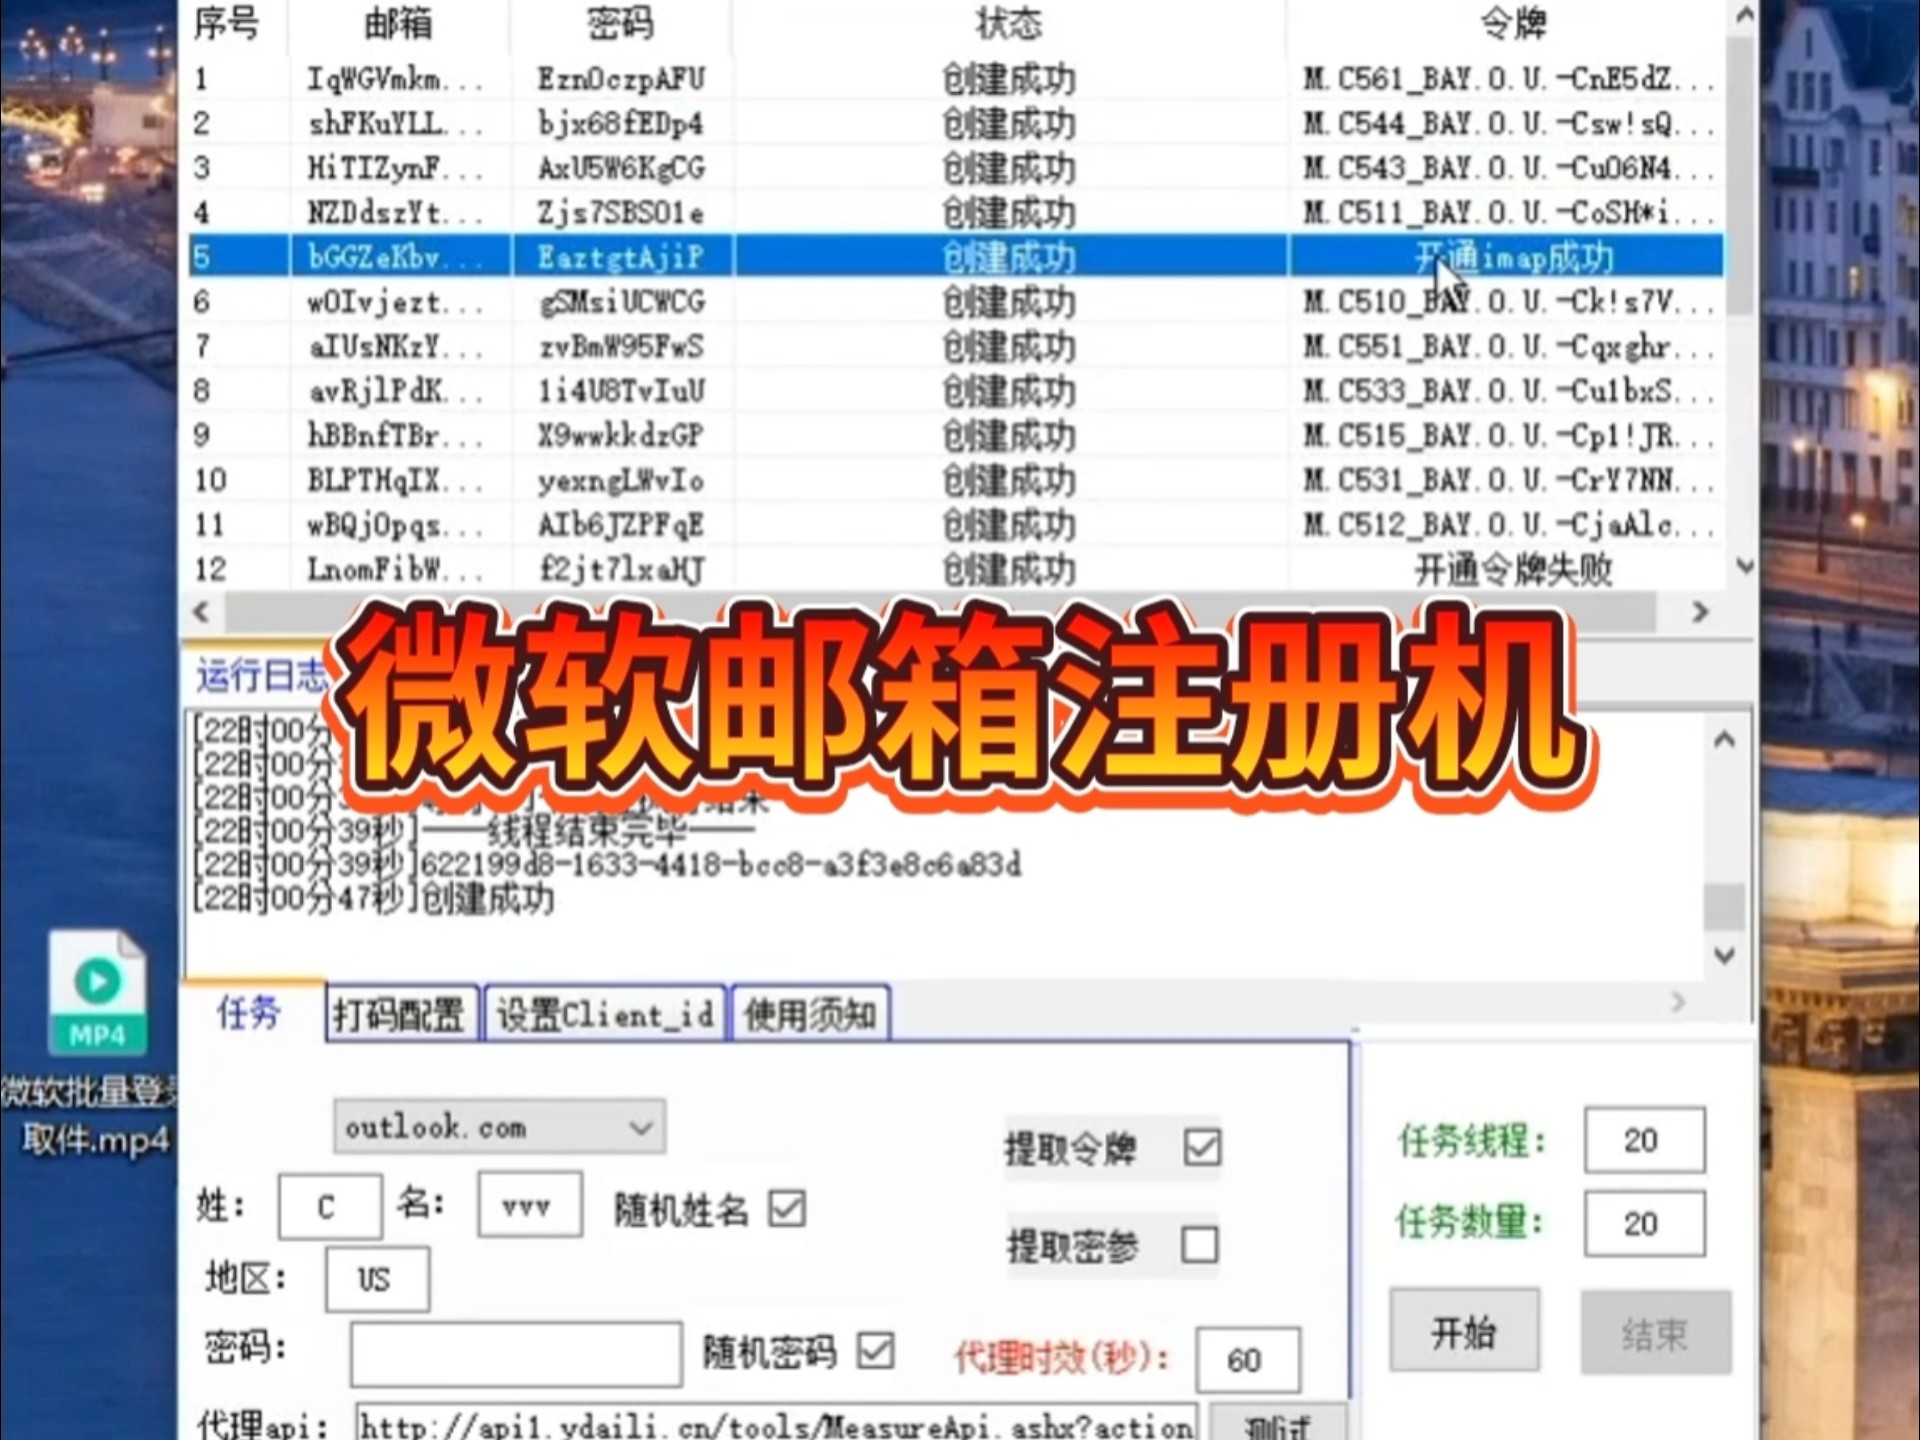Click log panel scroll-down arrow
The image size is (1920, 1440).
coord(1724,955)
